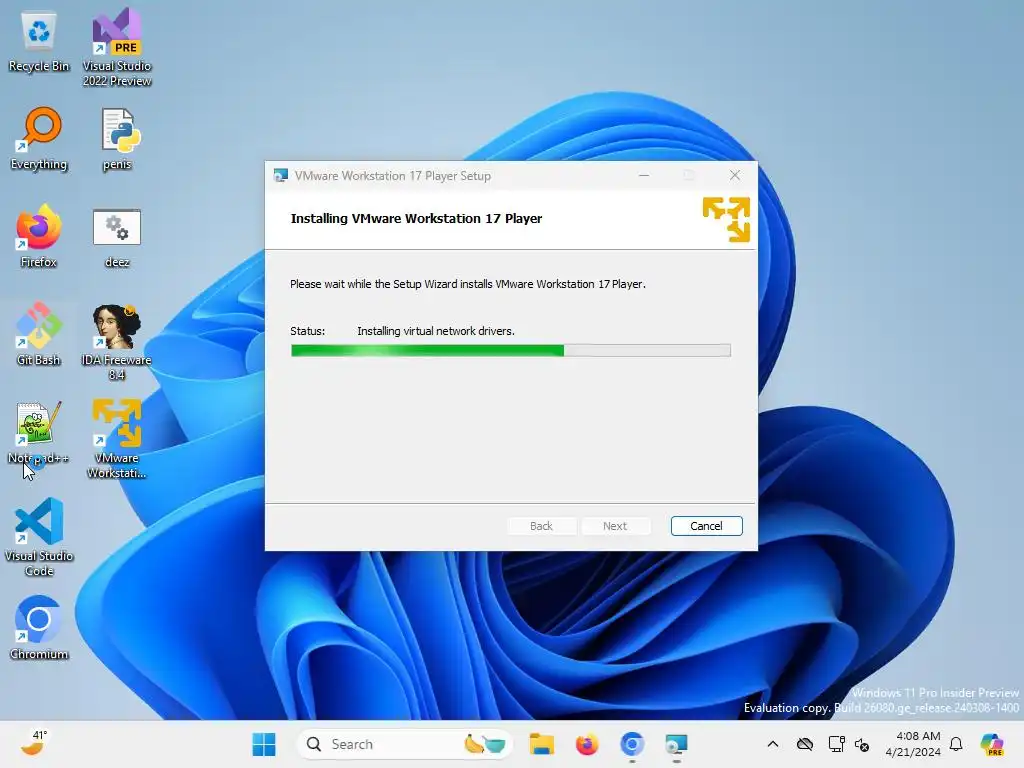This screenshot has width=1024, height=768.
Task: Select the IDA Freeware 8.4 shortcut
Action: pyautogui.click(x=117, y=342)
